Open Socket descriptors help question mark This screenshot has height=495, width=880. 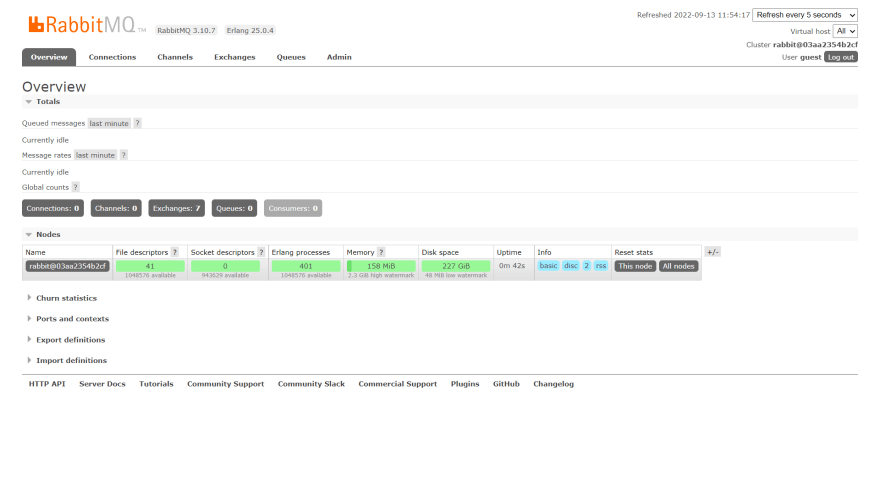pos(261,252)
